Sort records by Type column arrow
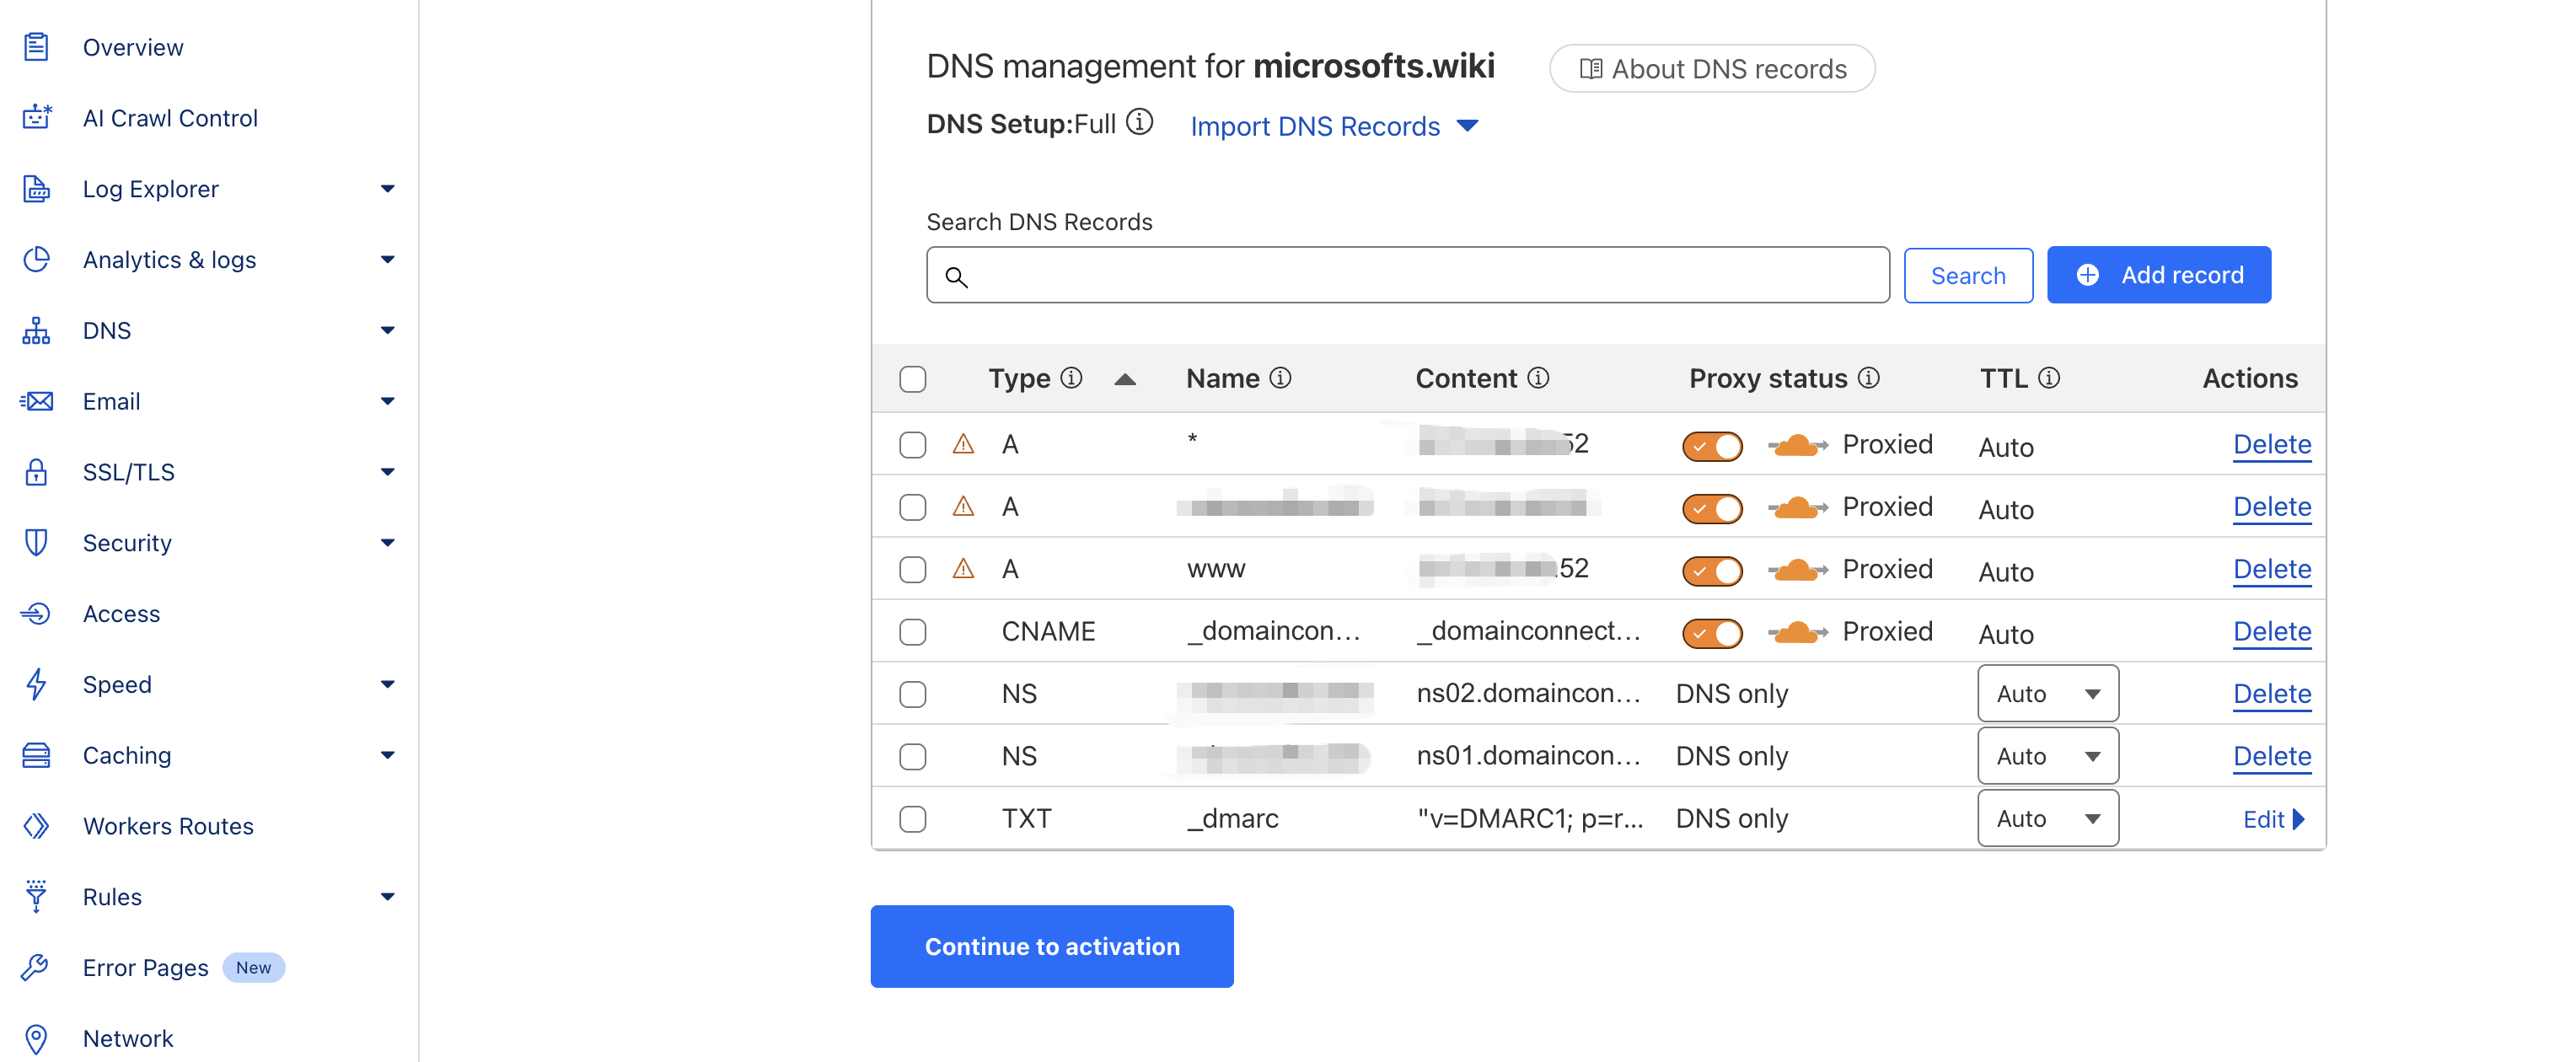The width and height of the screenshot is (2576, 1062). coord(1125,379)
